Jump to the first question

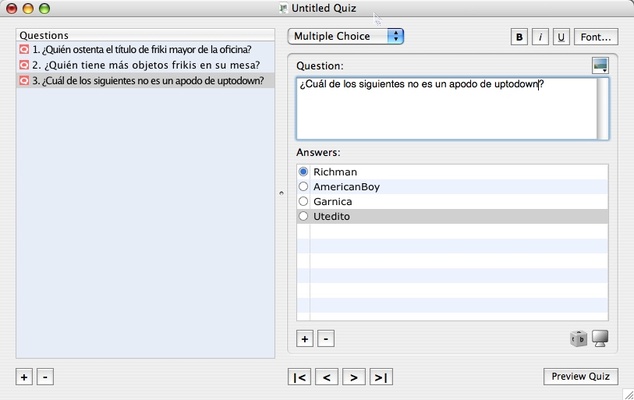tap(300, 377)
